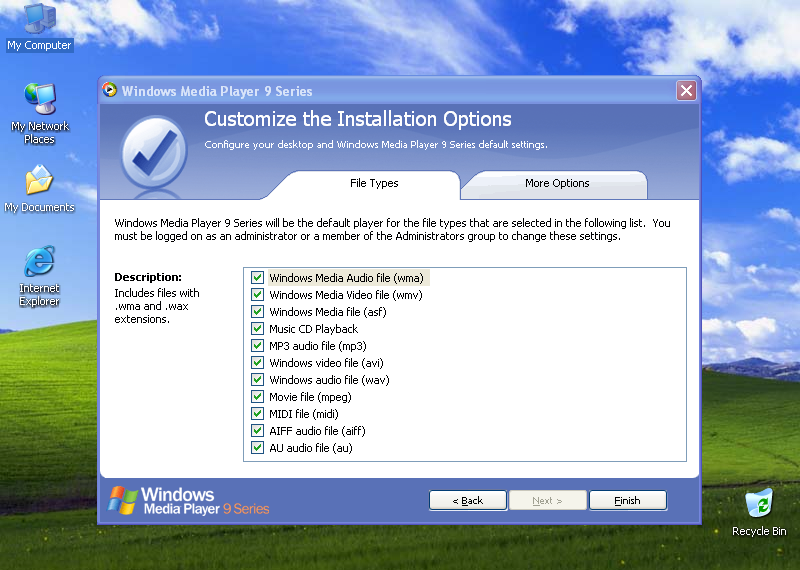Screen dimensions: 800x570
Task: Toggle Movie file (mpeg) checkbox
Action: tap(257, 396)
